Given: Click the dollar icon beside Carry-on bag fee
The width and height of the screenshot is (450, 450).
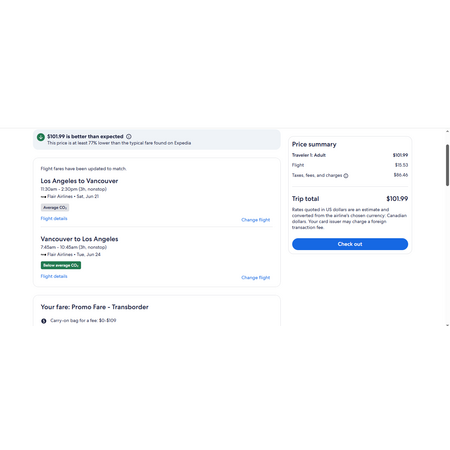Looking at the screenshot, I should 44,321.
